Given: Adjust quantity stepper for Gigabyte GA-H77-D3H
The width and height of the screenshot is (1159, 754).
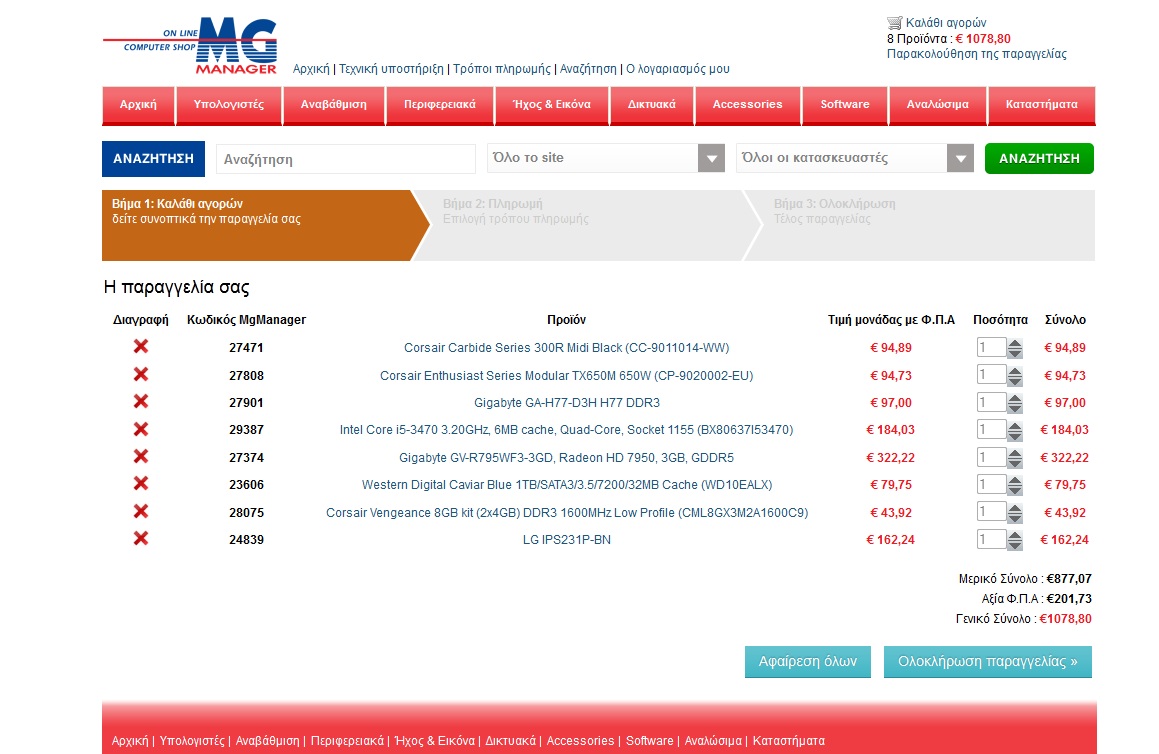Looking at the screenshot, I should pos(1015,403).
